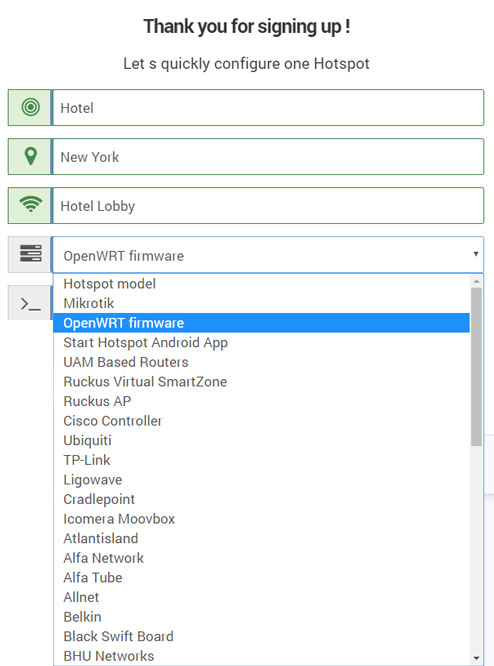Click the terminal prompt icon
Viewport: 494px width, 666px height.
(x=31, y=304)
